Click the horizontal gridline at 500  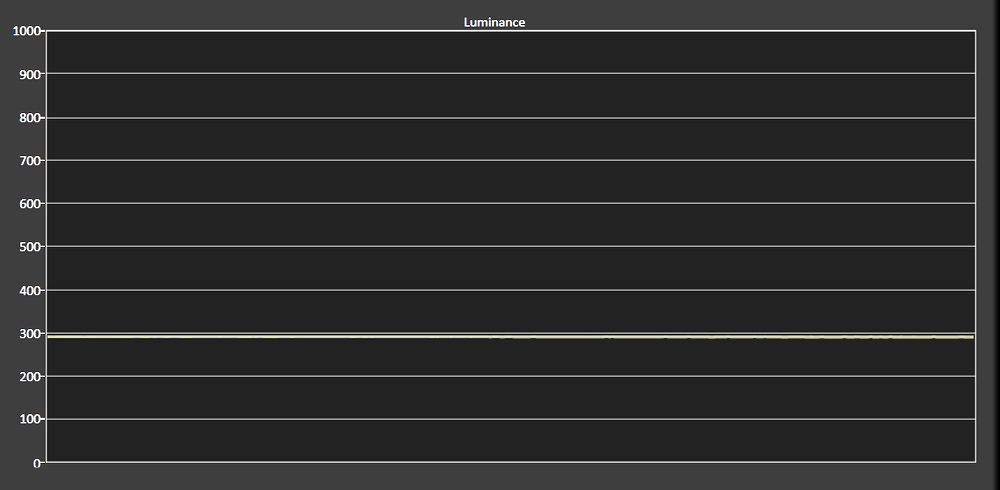tap(510, 246)
